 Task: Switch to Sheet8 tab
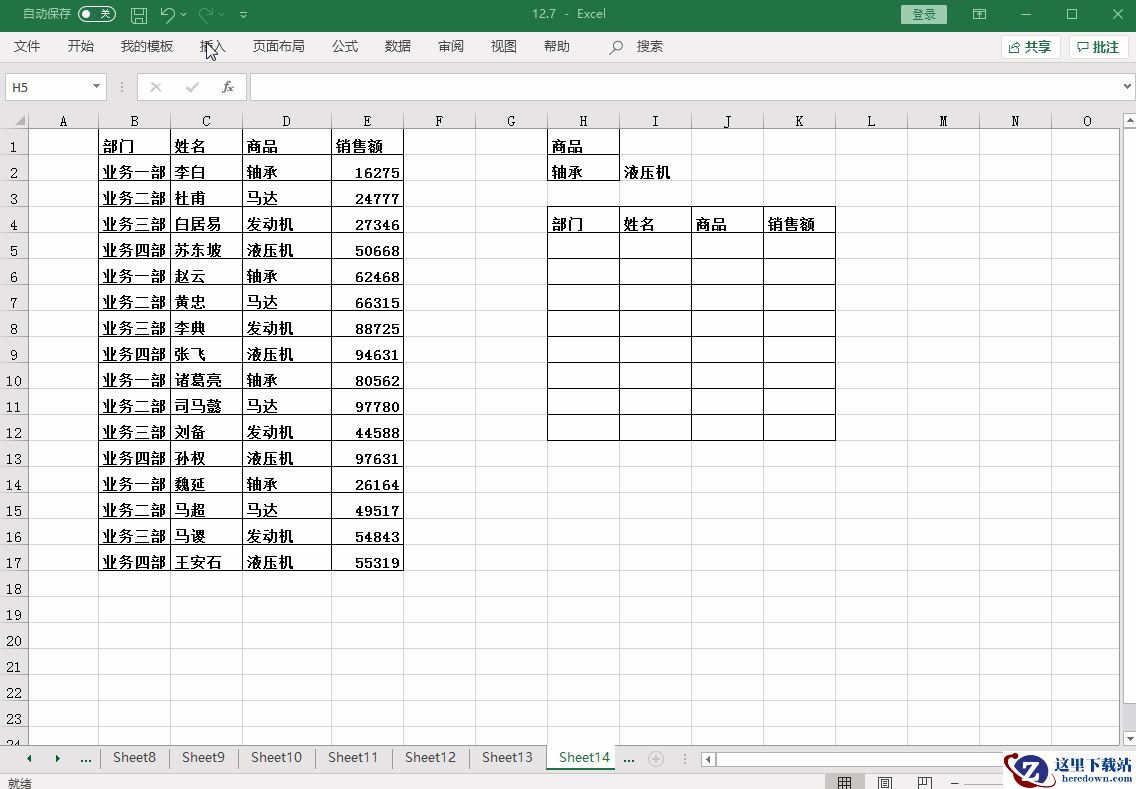click(x=134, y=757)
